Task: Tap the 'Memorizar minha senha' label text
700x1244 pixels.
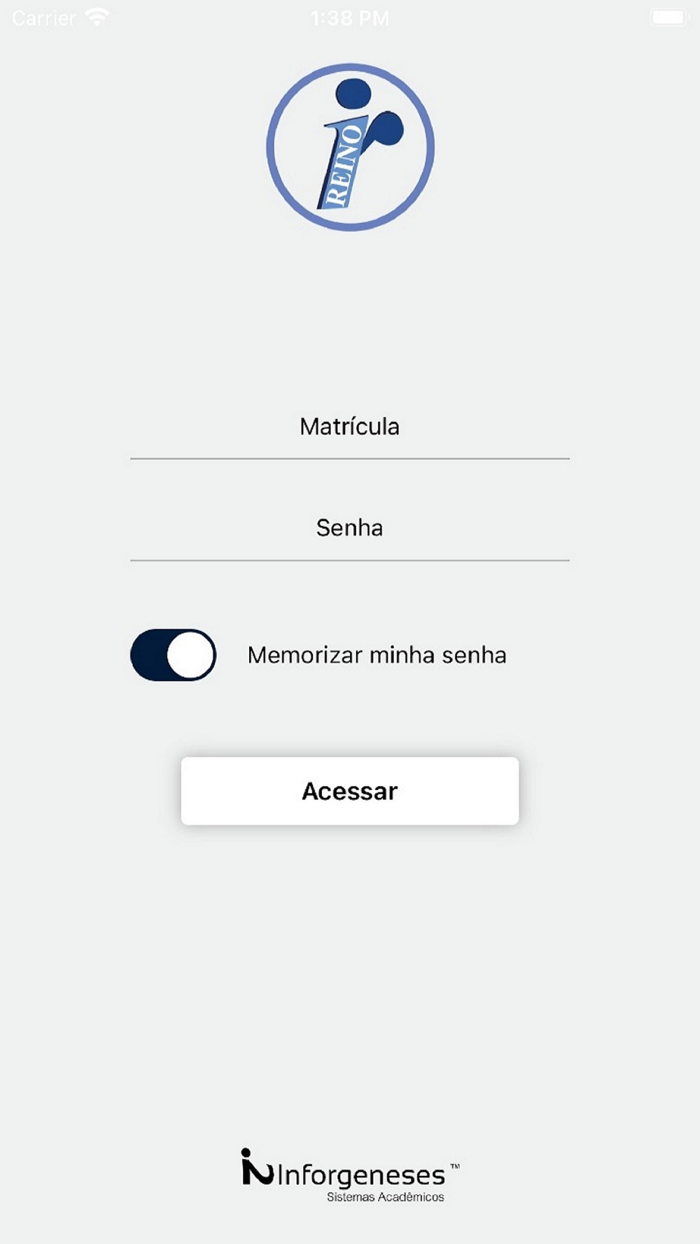Action: coord(377,656)
